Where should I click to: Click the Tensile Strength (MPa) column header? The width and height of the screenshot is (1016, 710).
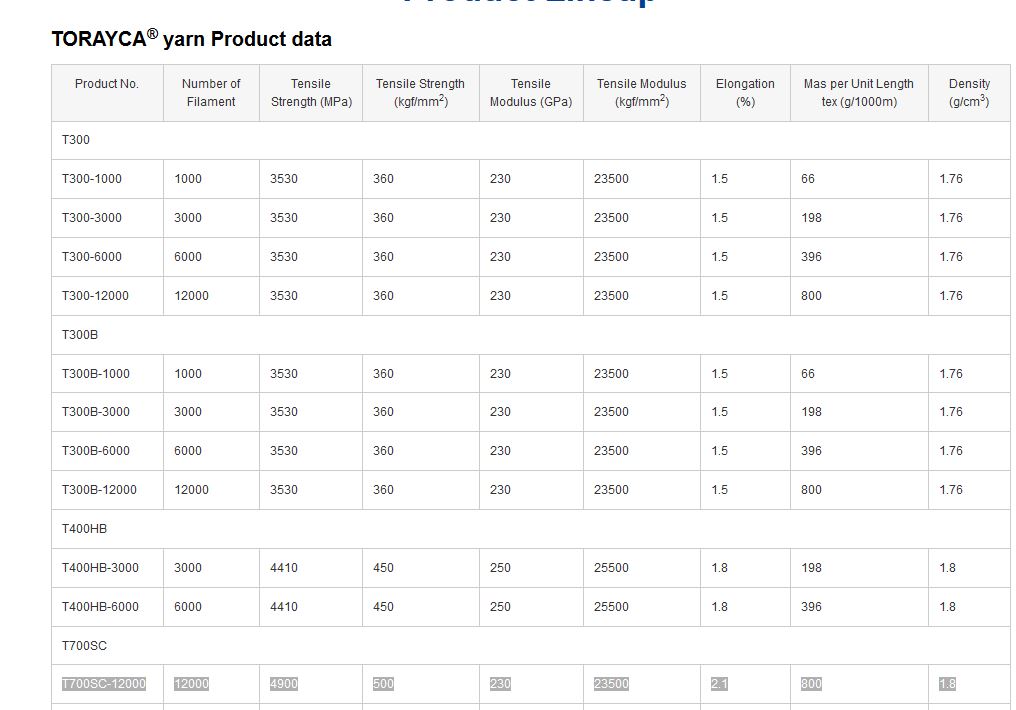(x=311, y=93)
